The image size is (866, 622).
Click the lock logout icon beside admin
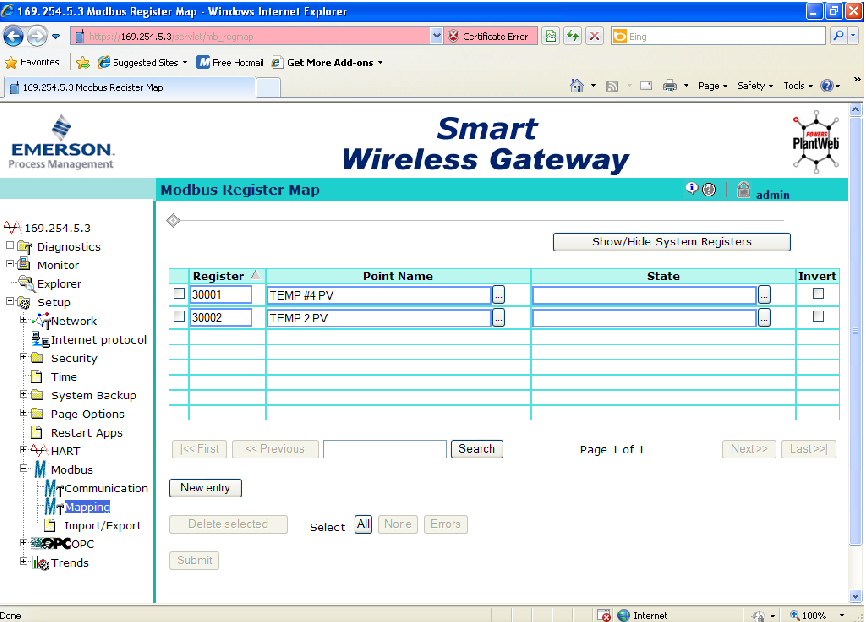(743, 189)
